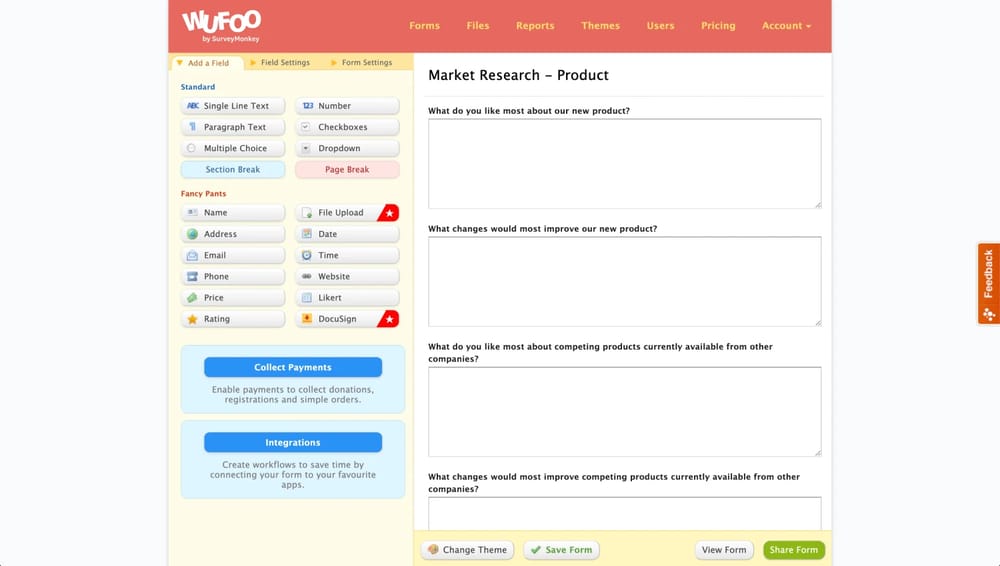Add a Price field

coord(233,298)
